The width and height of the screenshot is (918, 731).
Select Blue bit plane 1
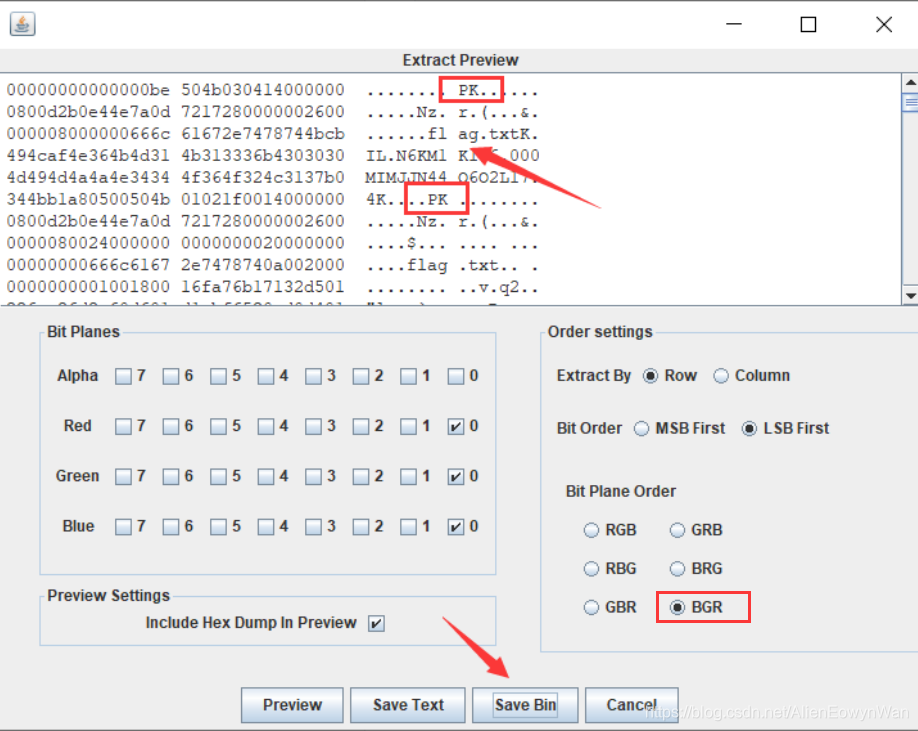408,527
